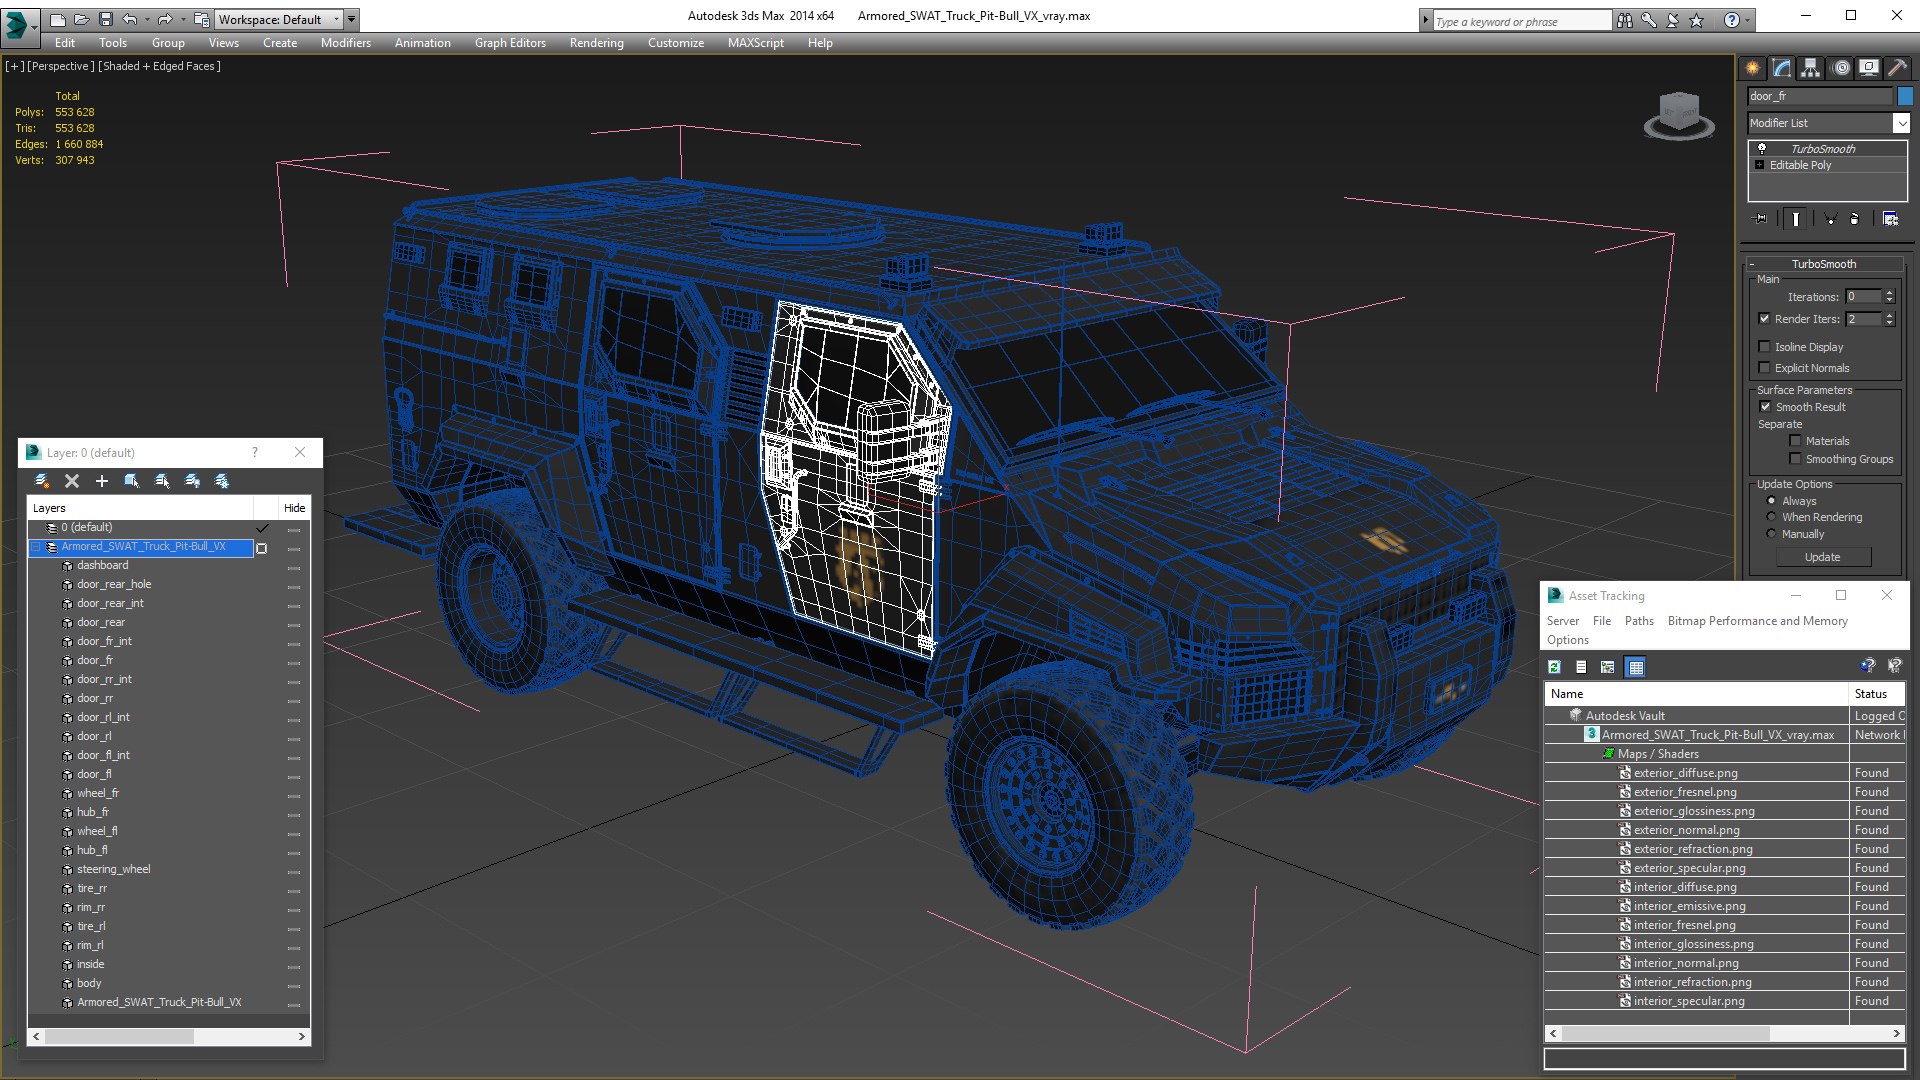
Task: Click Create New Layer icon in Layer dialog
Action: (42, 481)
